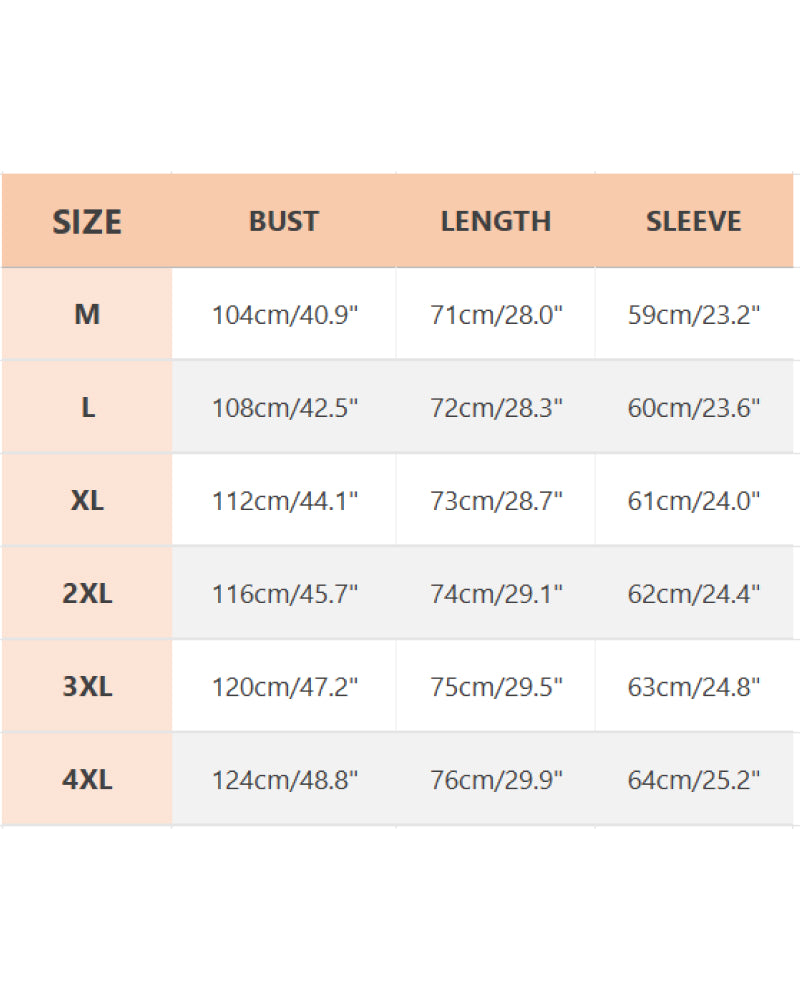Select the 2XL size row label
800x1000 pixels.
pos(87,594)
